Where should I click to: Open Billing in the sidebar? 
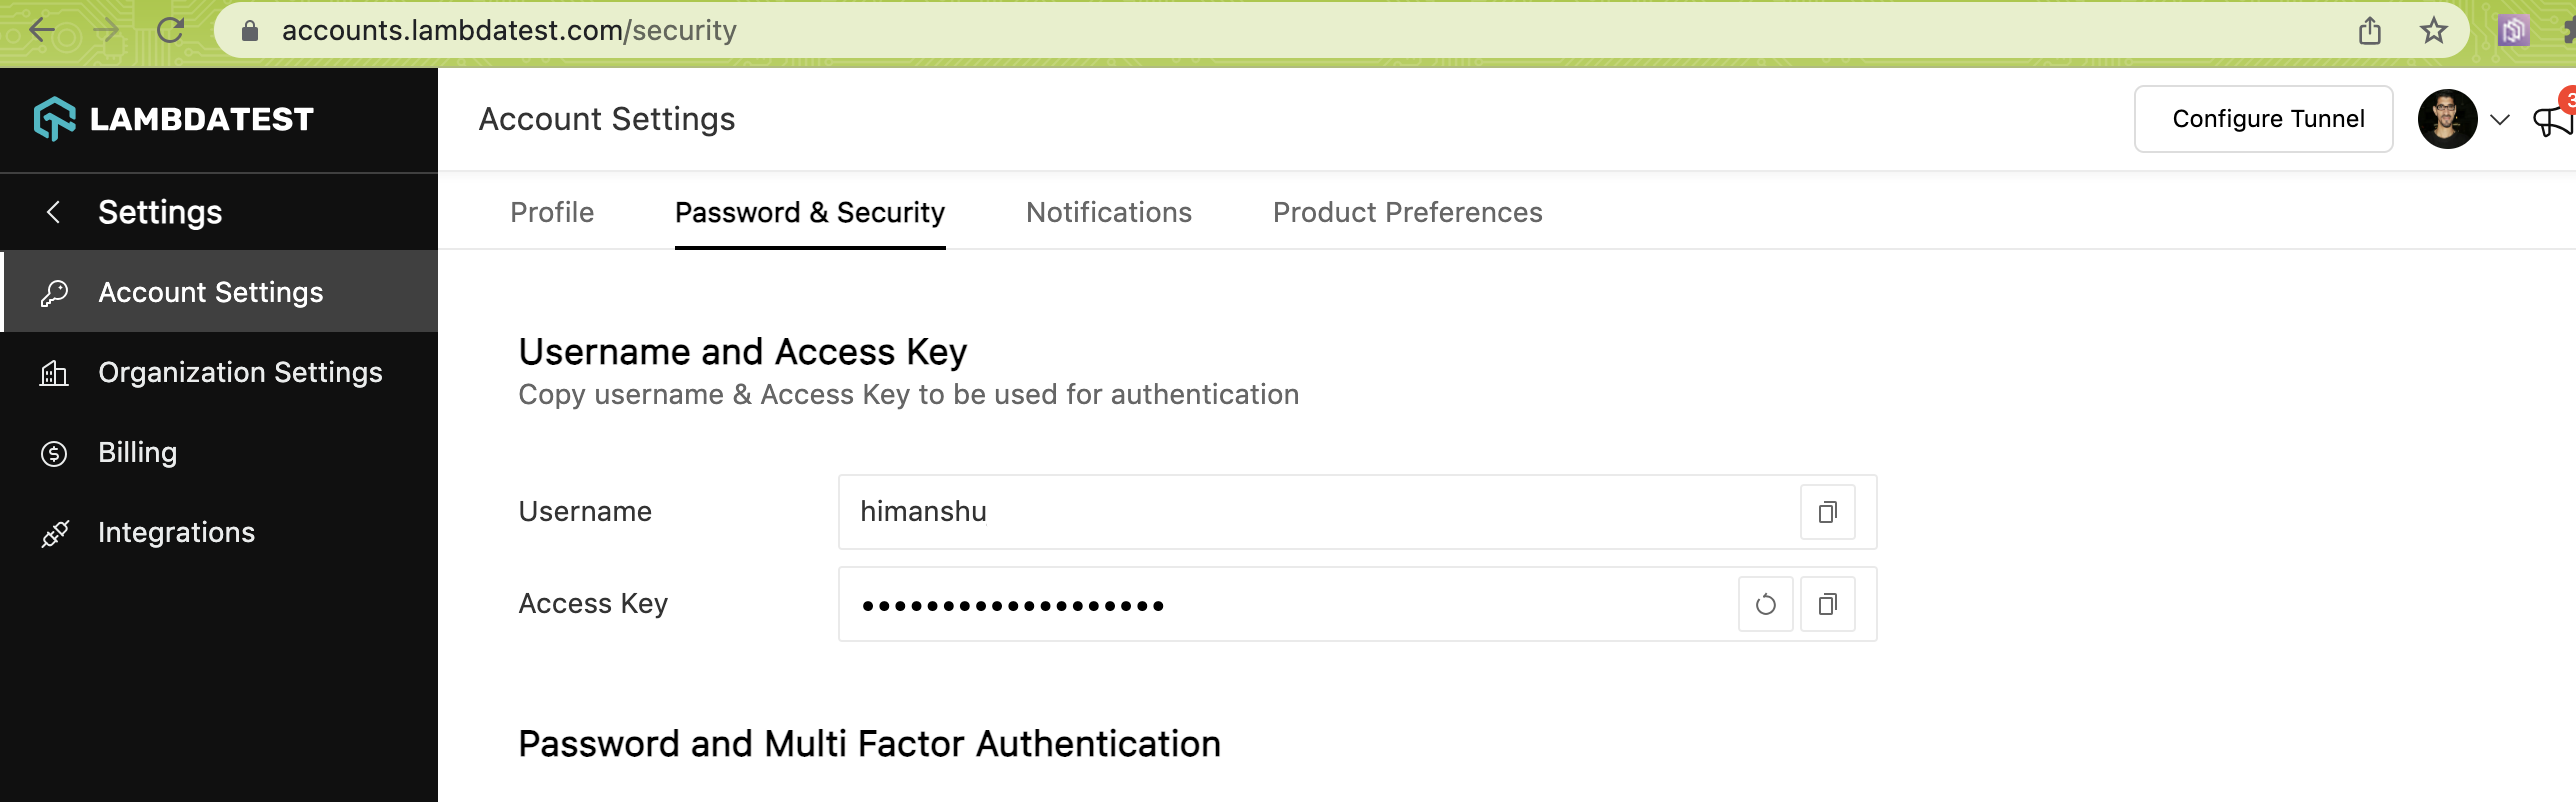pos(137,452)
